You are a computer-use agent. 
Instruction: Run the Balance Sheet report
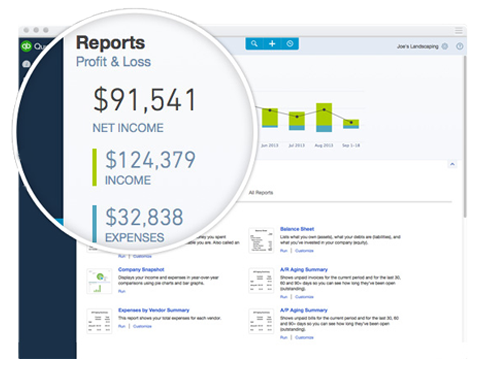[x=283, y=251]
